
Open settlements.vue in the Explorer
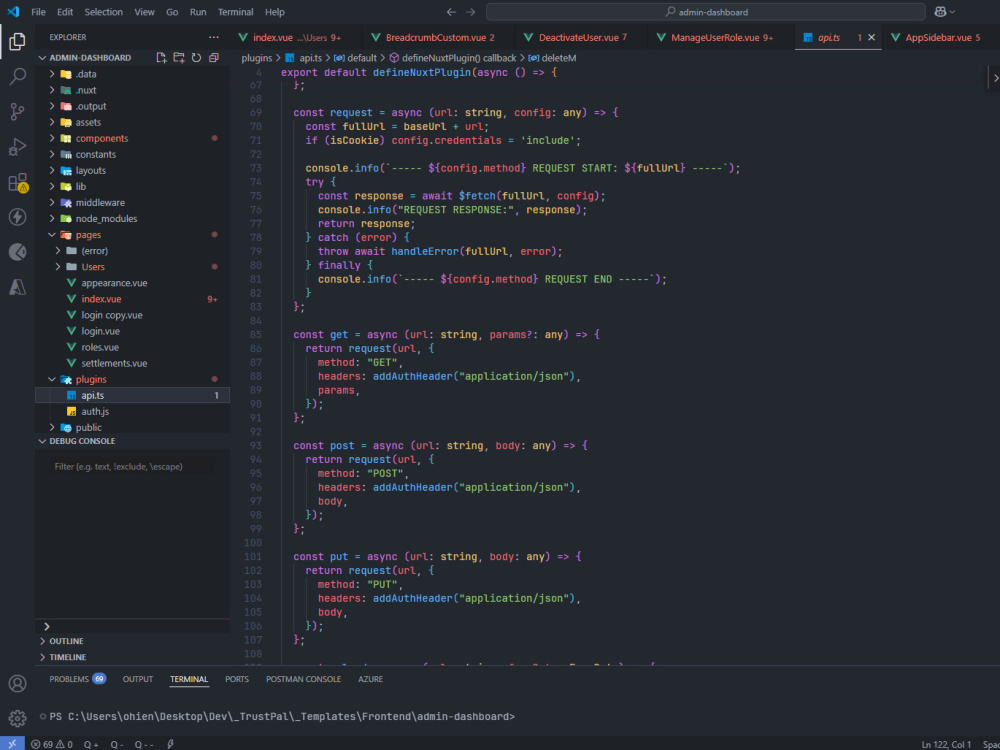[132, 363]
